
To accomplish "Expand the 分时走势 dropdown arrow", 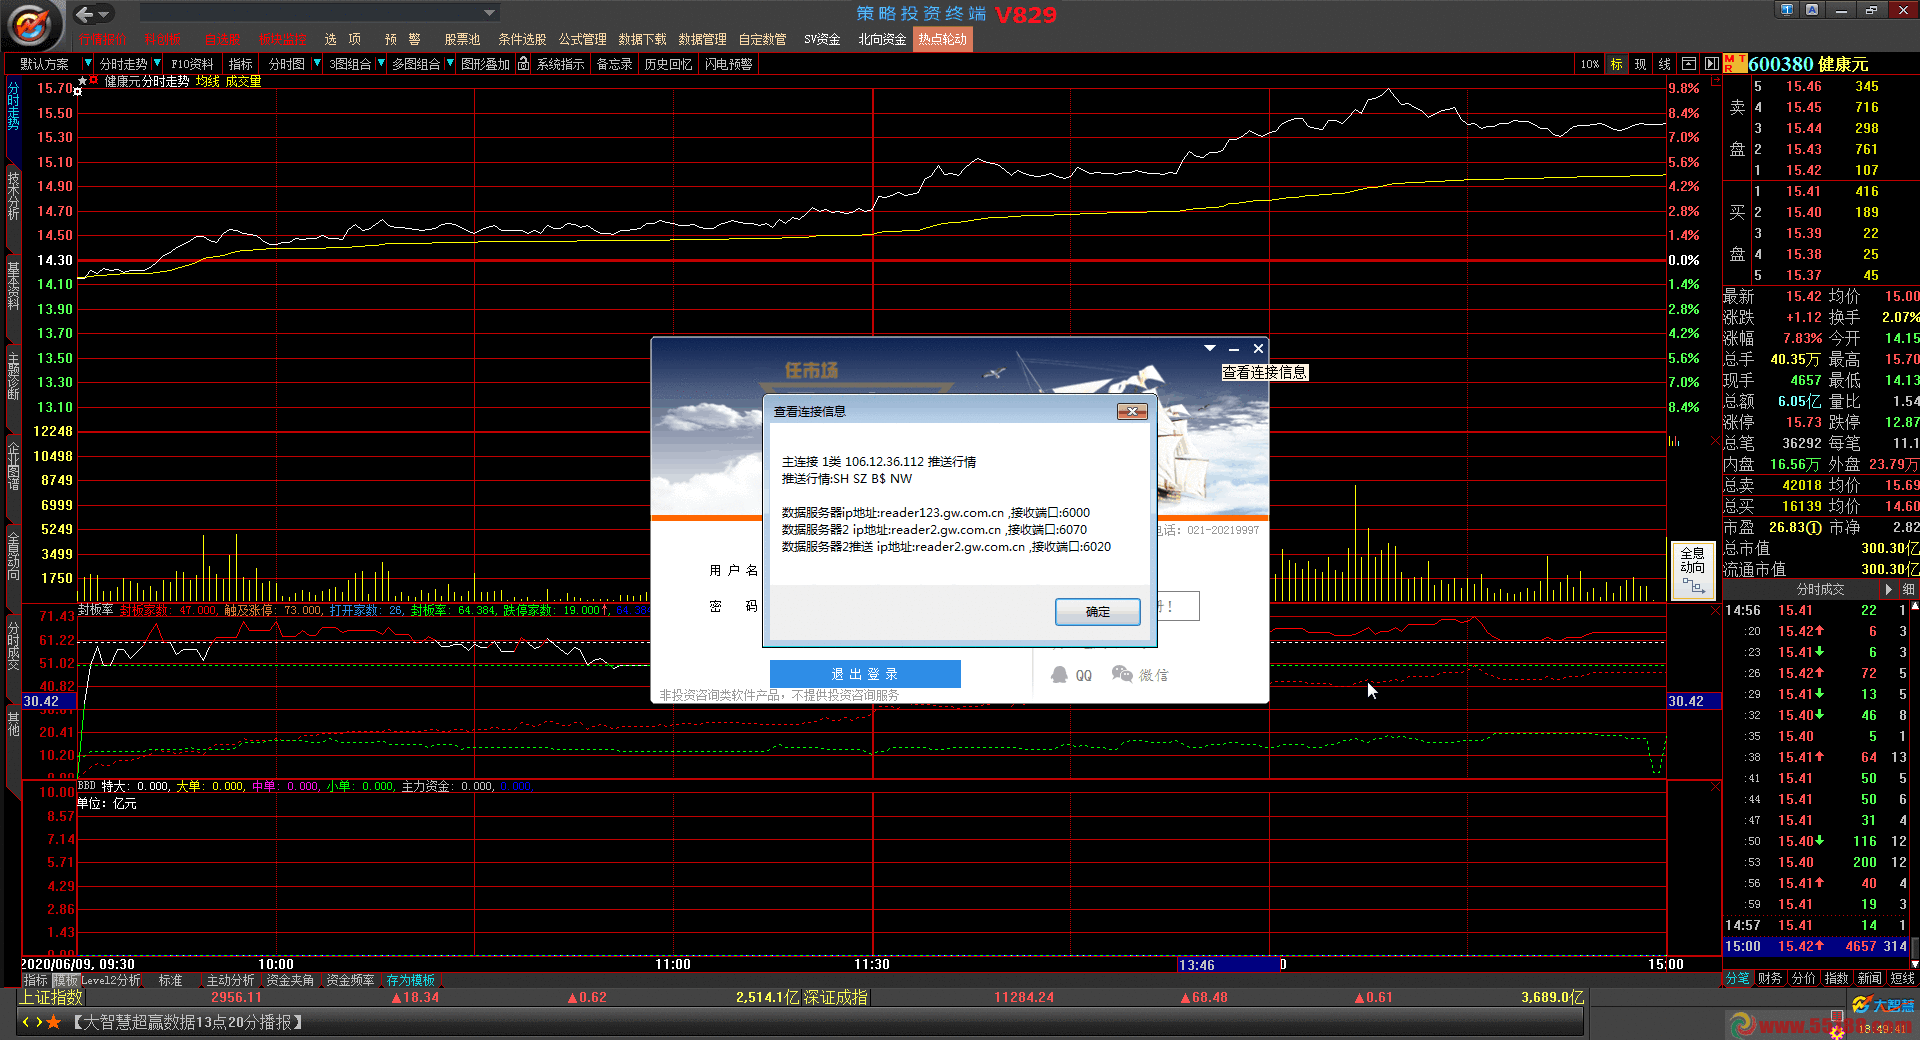I will coord(156,64).
